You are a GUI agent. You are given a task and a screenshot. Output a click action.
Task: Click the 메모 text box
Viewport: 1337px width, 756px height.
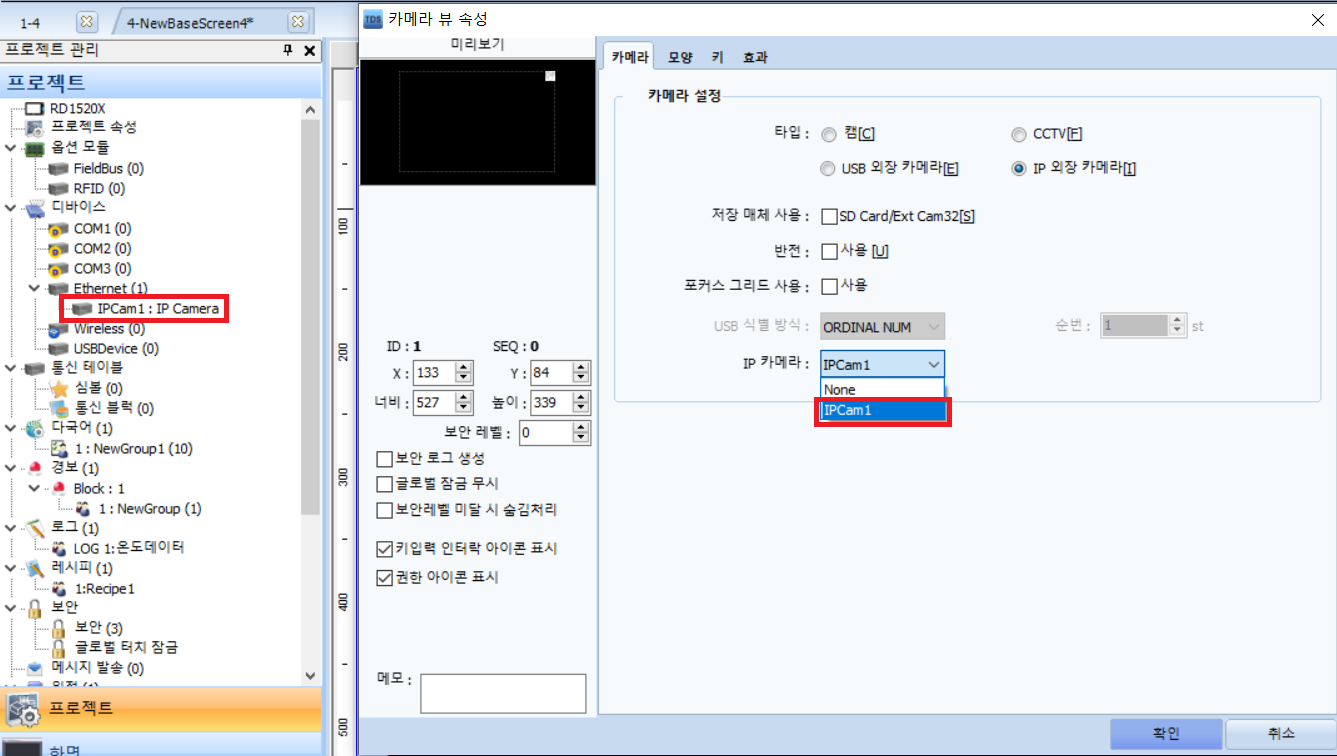point(503,693)
